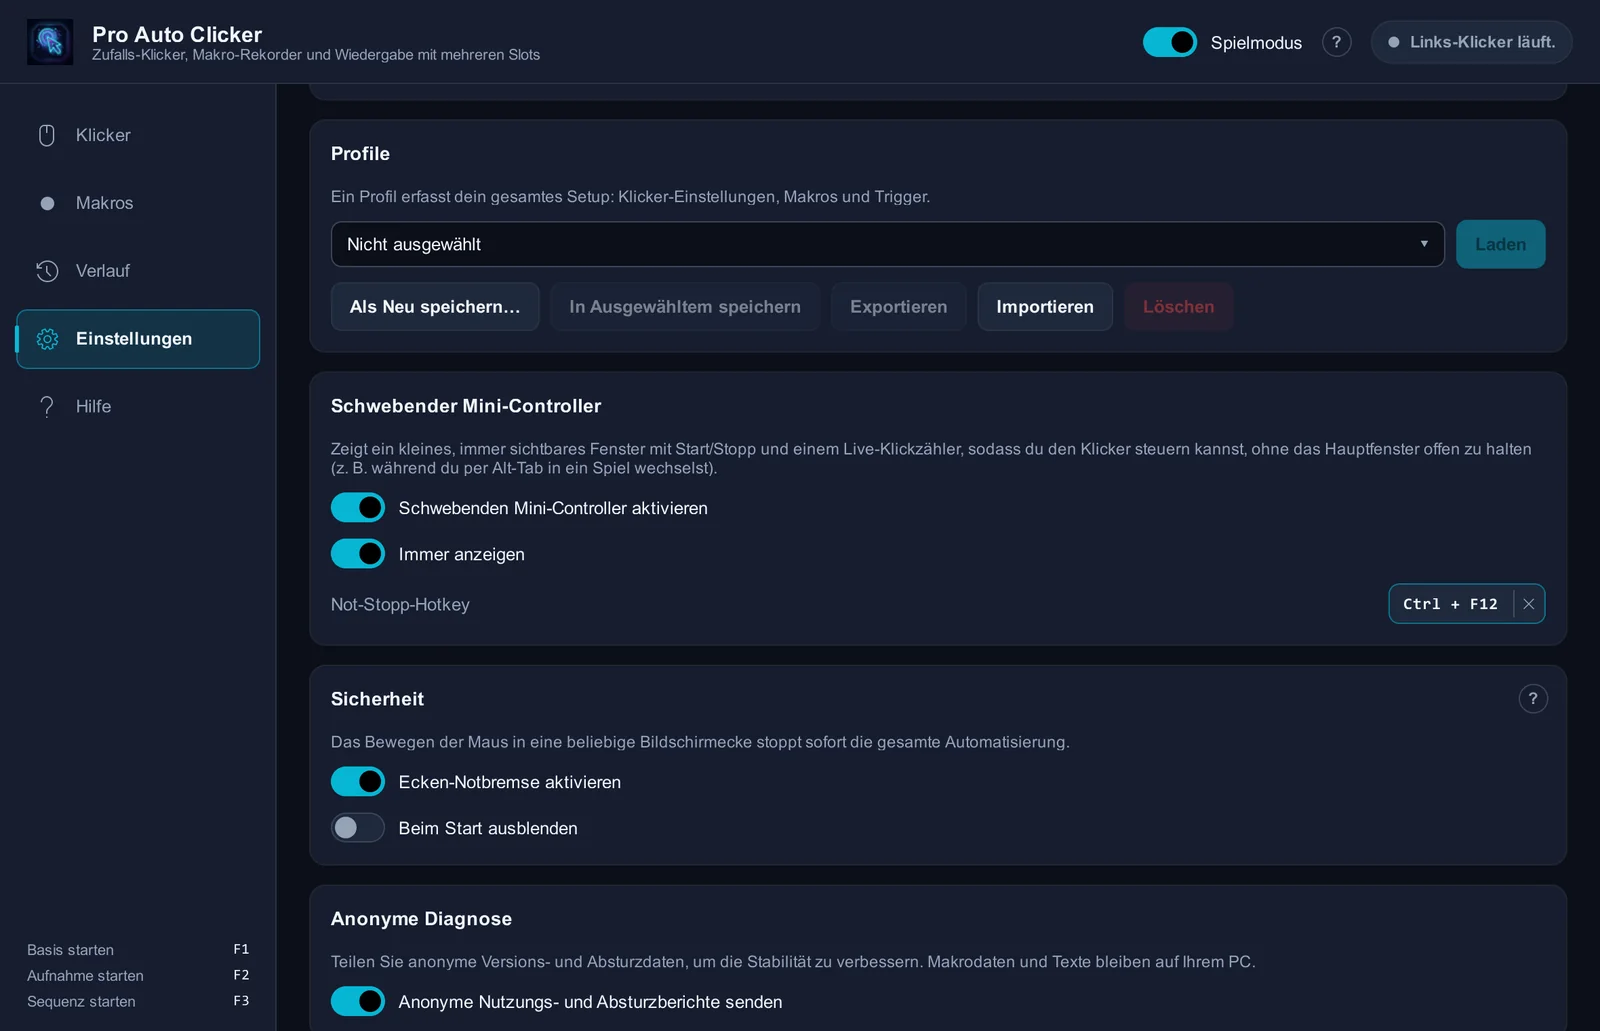1600x1031 pixels.
Task: Clear the Ctrl + F12 hotkey with X
Action: pyautogui.click(x=1529, y=604)
